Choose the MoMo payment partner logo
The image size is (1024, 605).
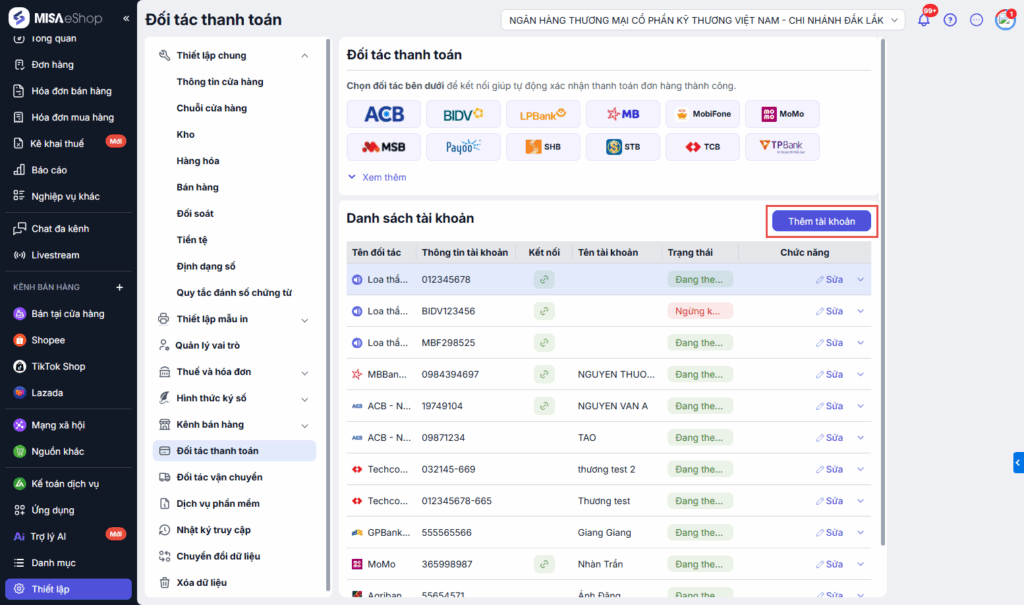[782, 114]
